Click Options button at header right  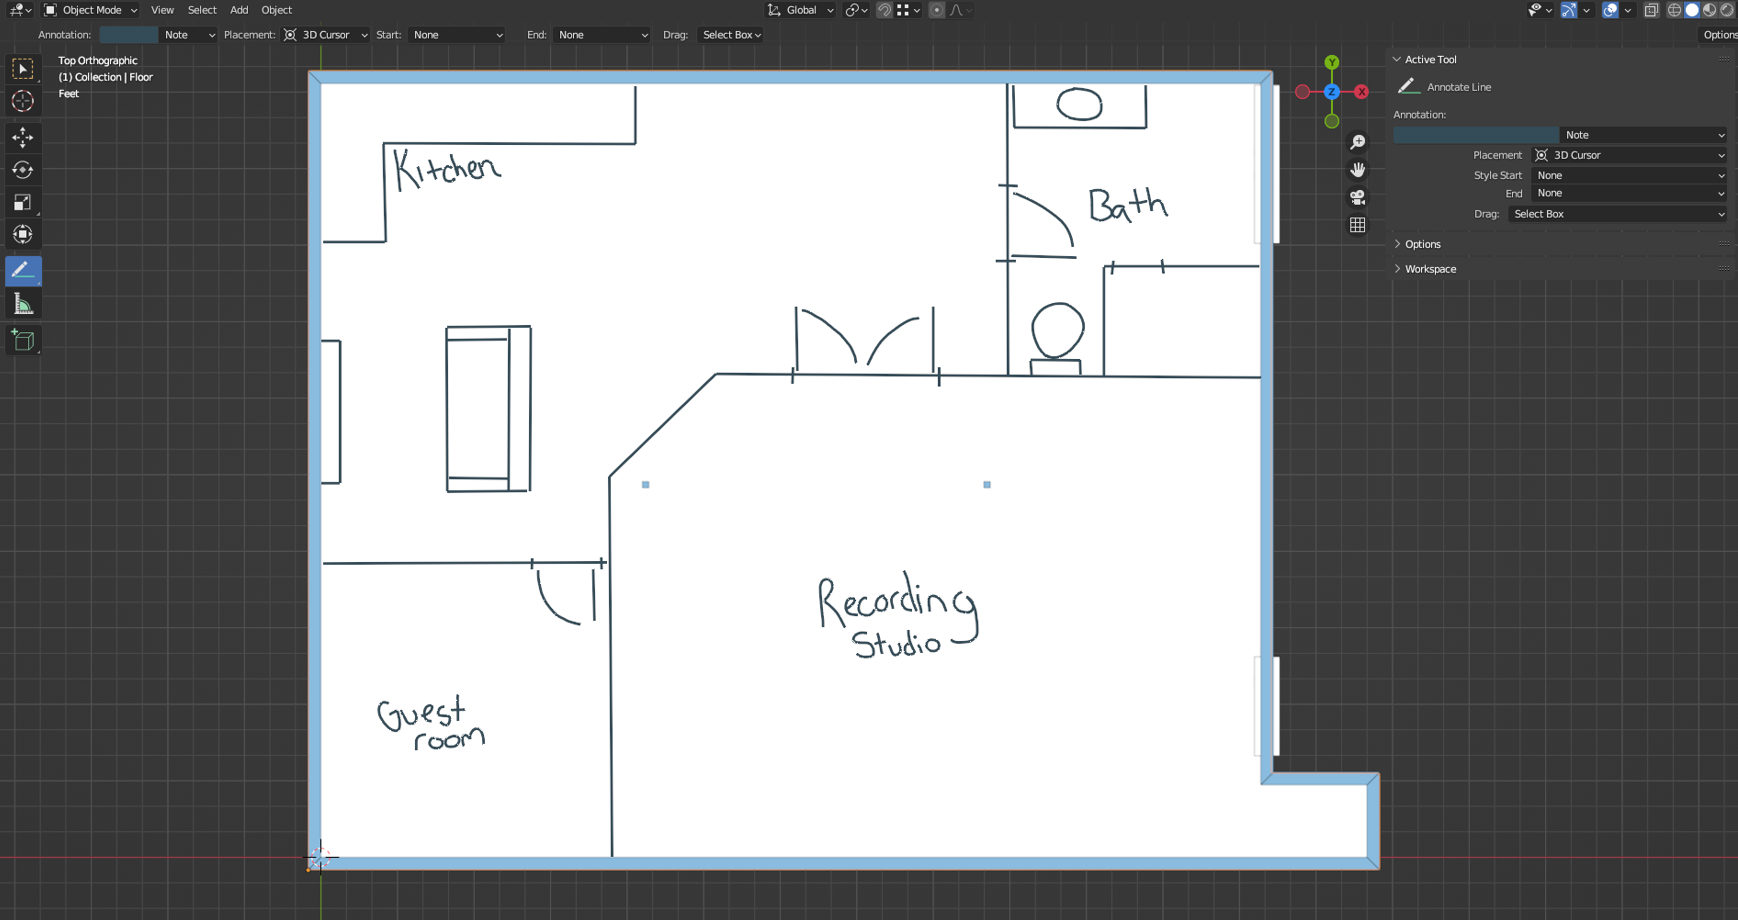(1719, 35)
